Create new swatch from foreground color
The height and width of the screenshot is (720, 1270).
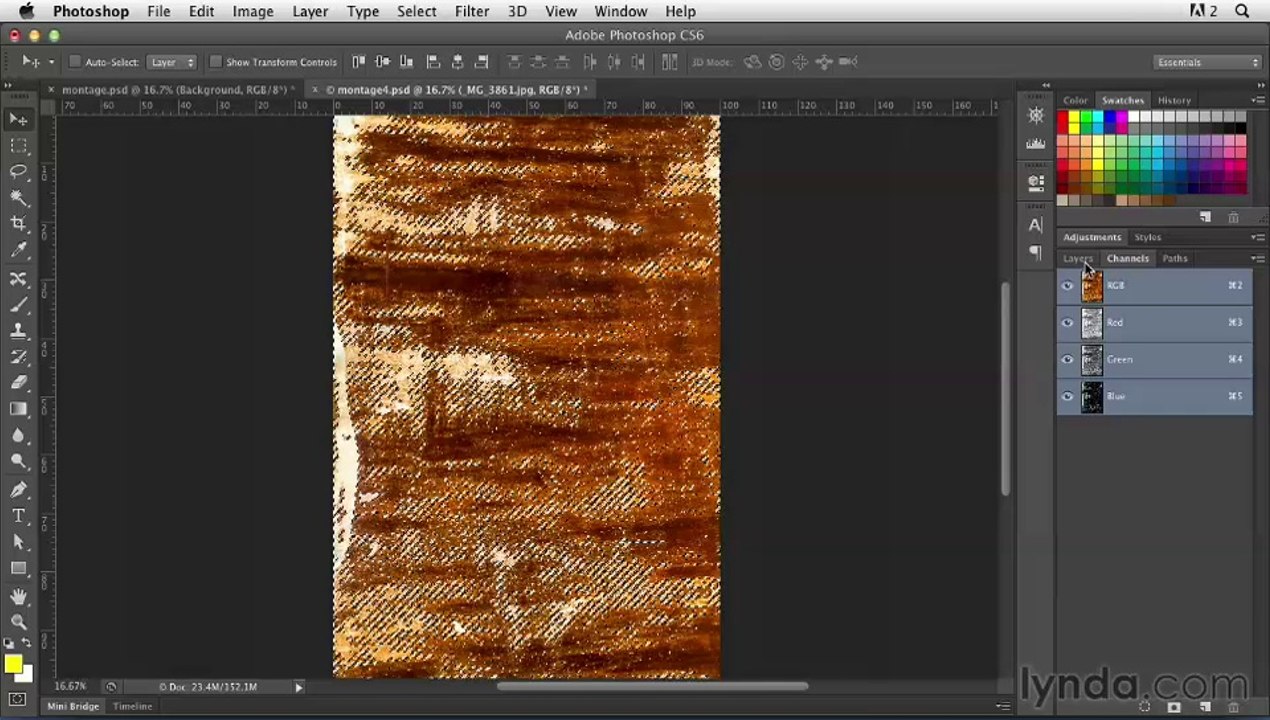coord(1206,217)
